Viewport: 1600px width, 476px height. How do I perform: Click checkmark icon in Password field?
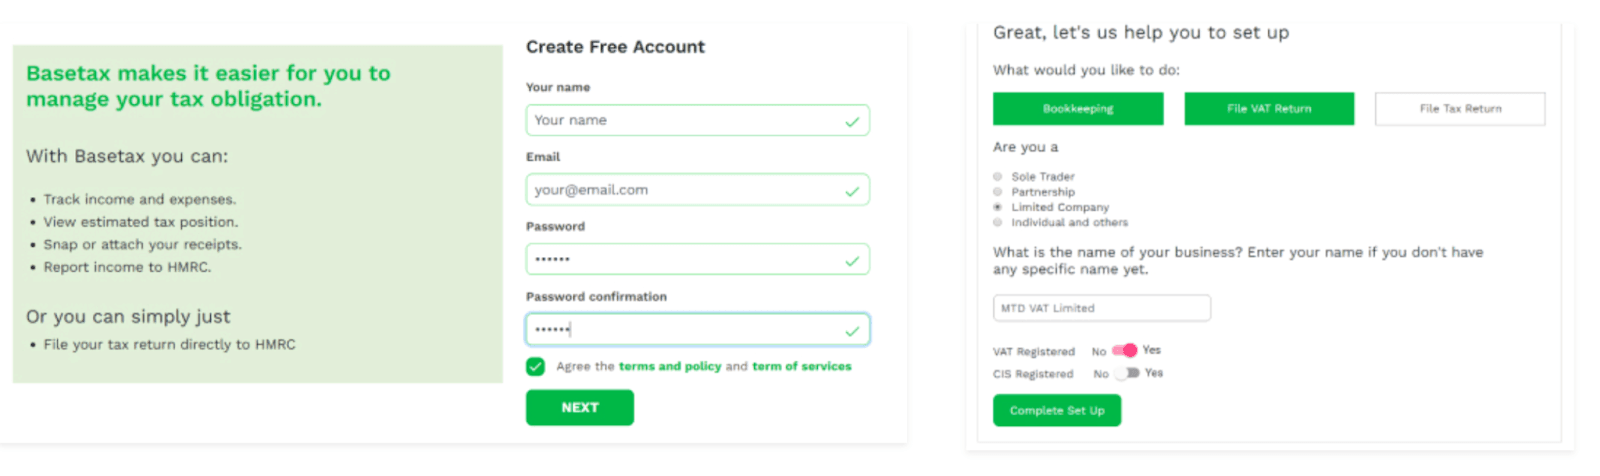852,261
